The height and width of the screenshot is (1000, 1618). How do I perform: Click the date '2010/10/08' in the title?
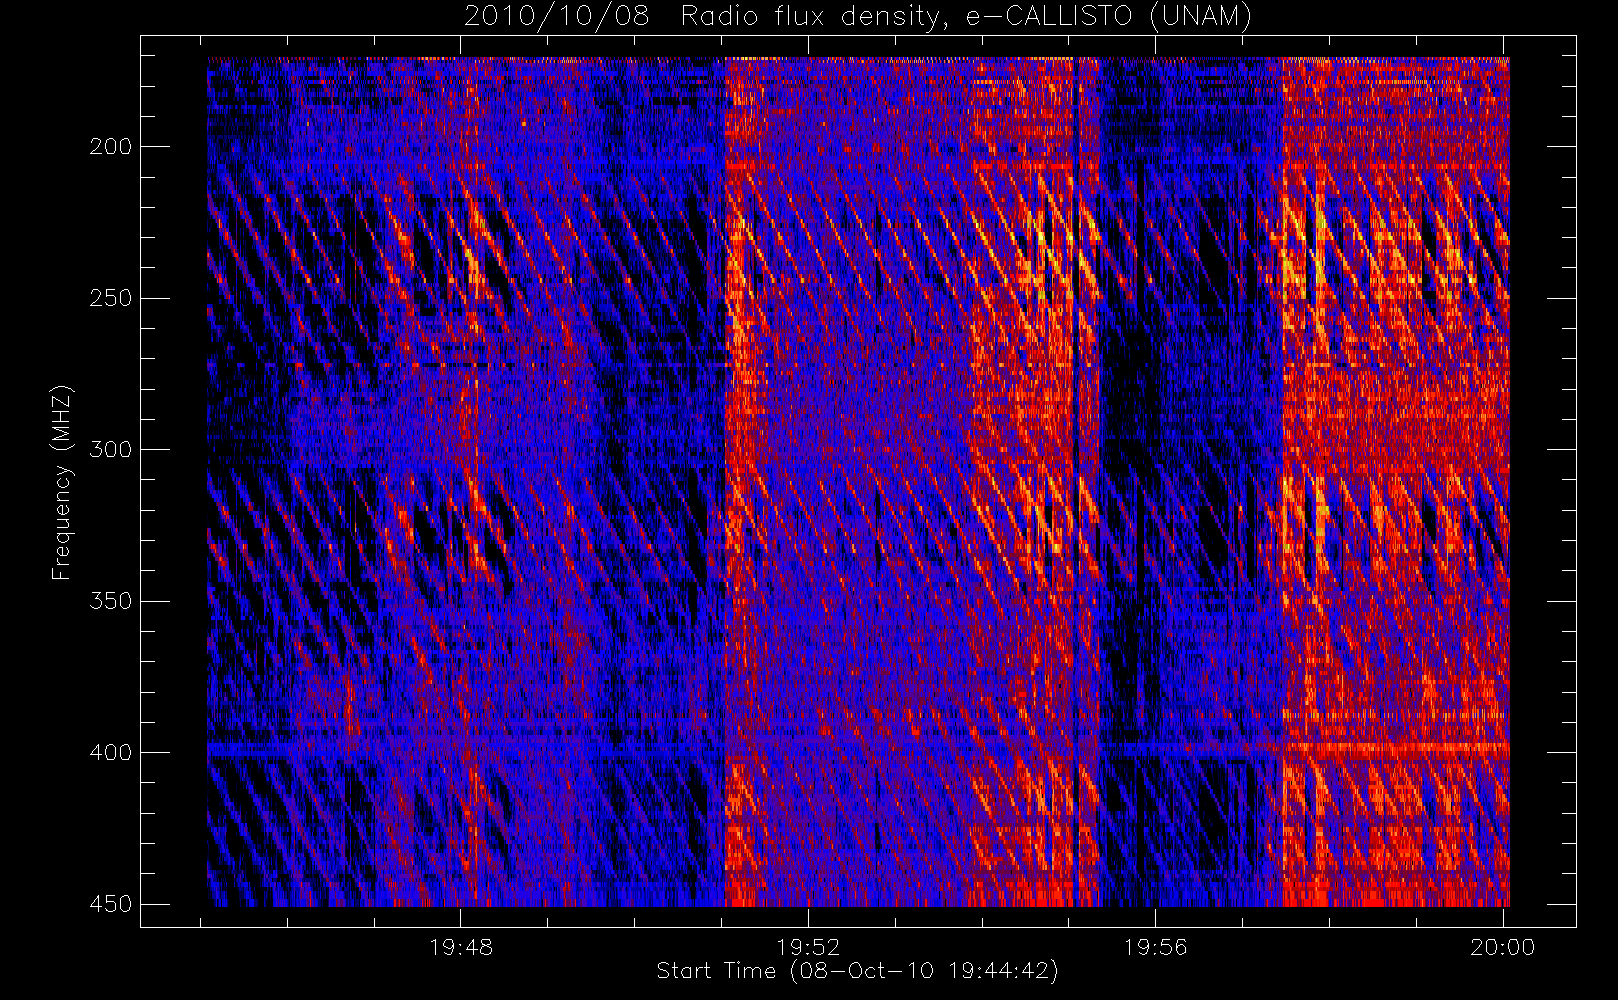[557, 16]
